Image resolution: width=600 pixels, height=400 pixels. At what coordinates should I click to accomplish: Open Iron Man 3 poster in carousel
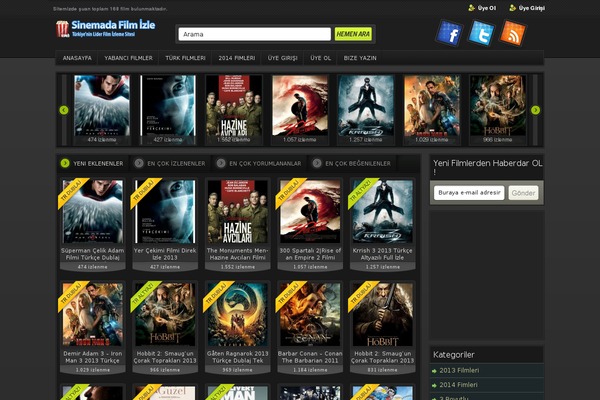tap(432, 105)
